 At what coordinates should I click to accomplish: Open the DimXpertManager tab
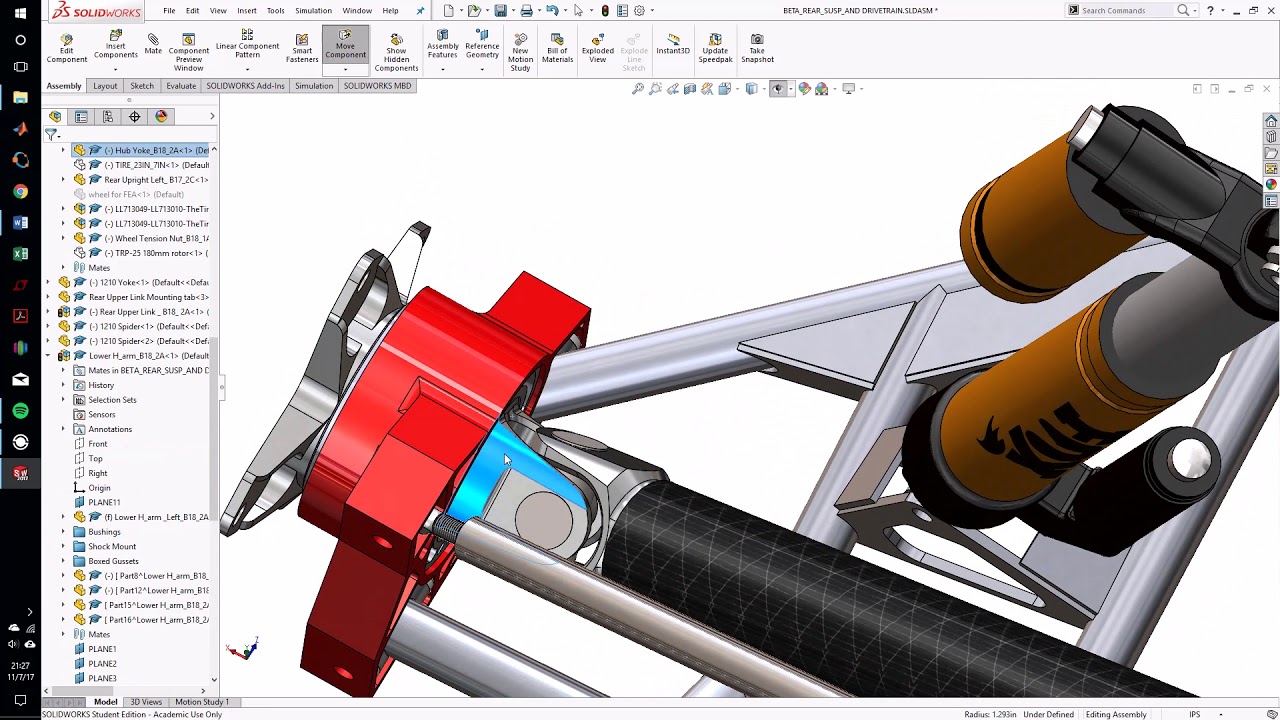[135, 116]
